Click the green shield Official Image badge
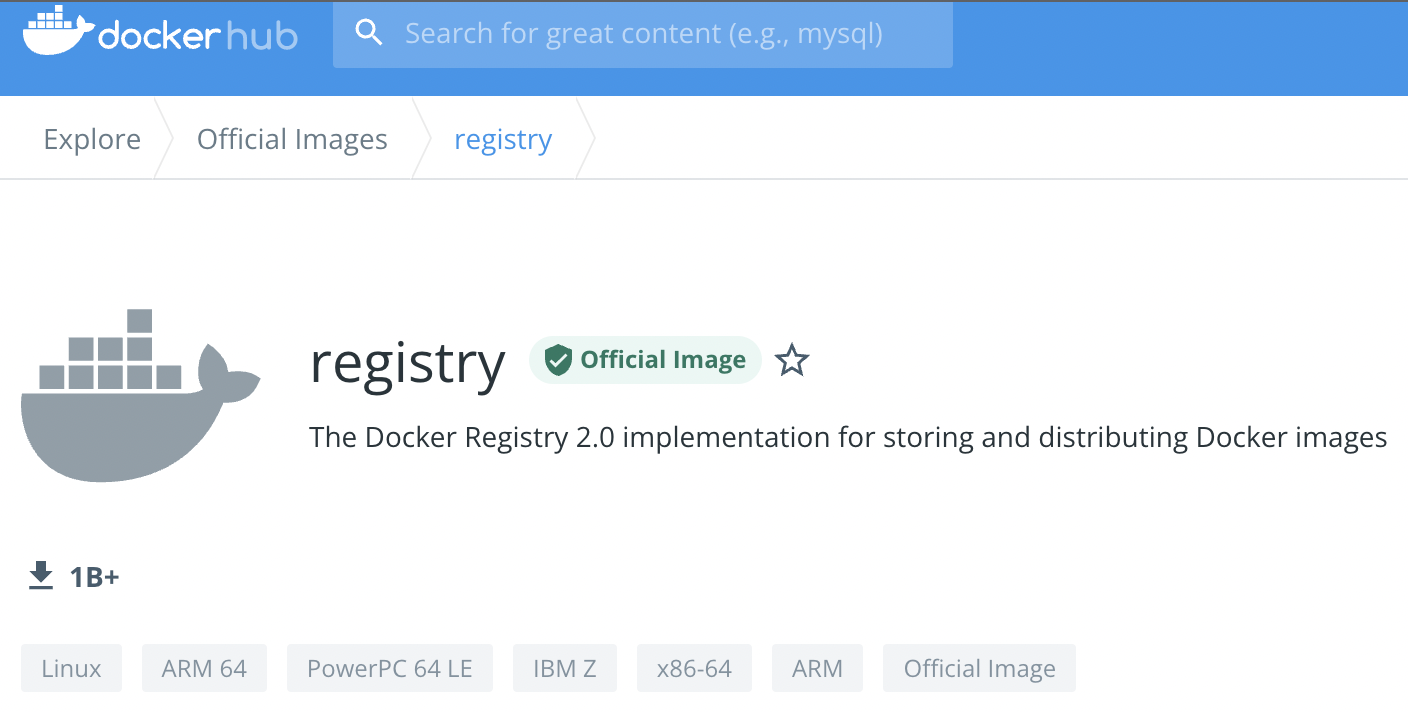The image size is (1408, 712). (x=645, y=360)
